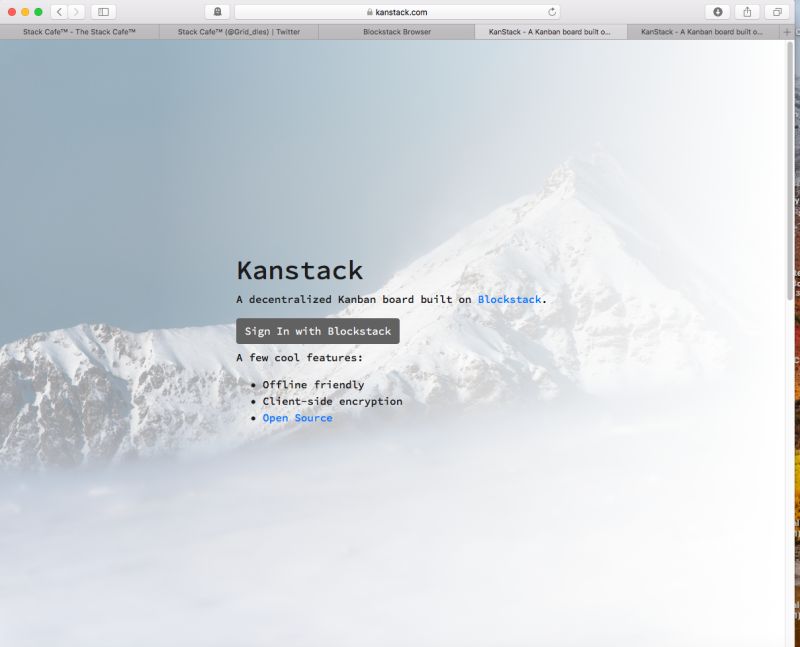800x647 pixels.
Task: Select the first Stack Cafe tab
Action: (x=79, y=31)
